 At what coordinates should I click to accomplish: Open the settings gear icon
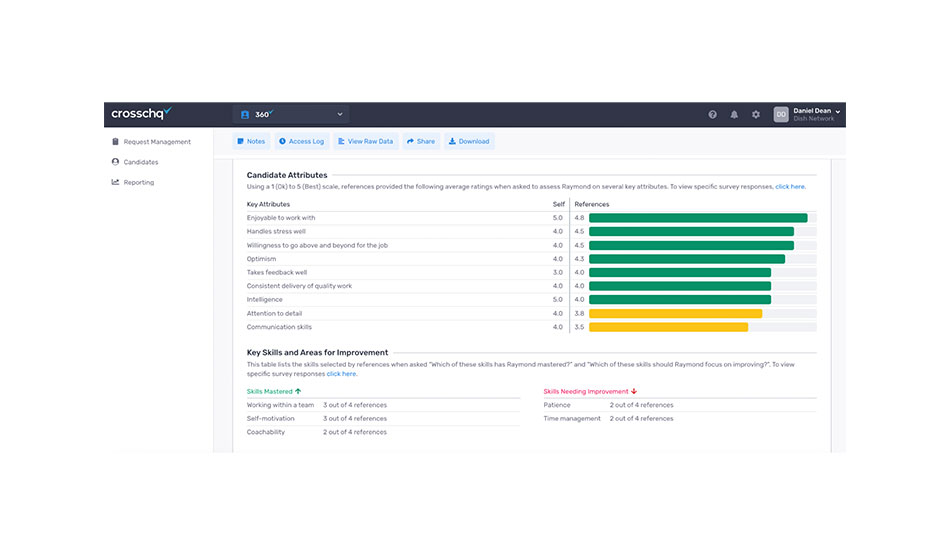(x=756, y=115)
